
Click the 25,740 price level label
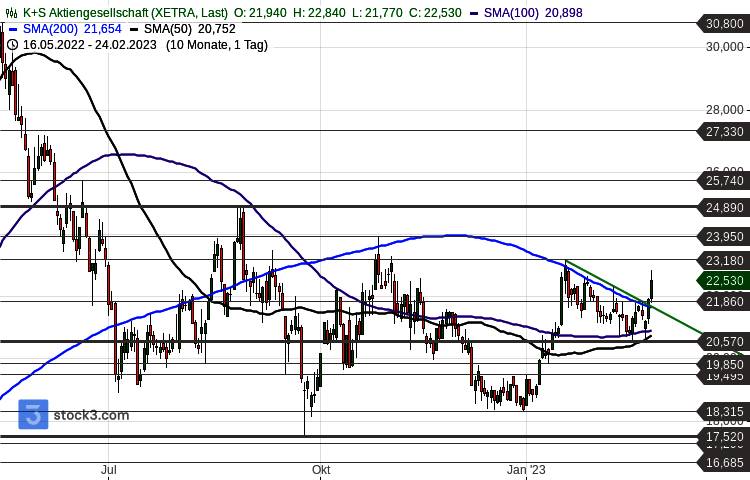coord(724,181)
